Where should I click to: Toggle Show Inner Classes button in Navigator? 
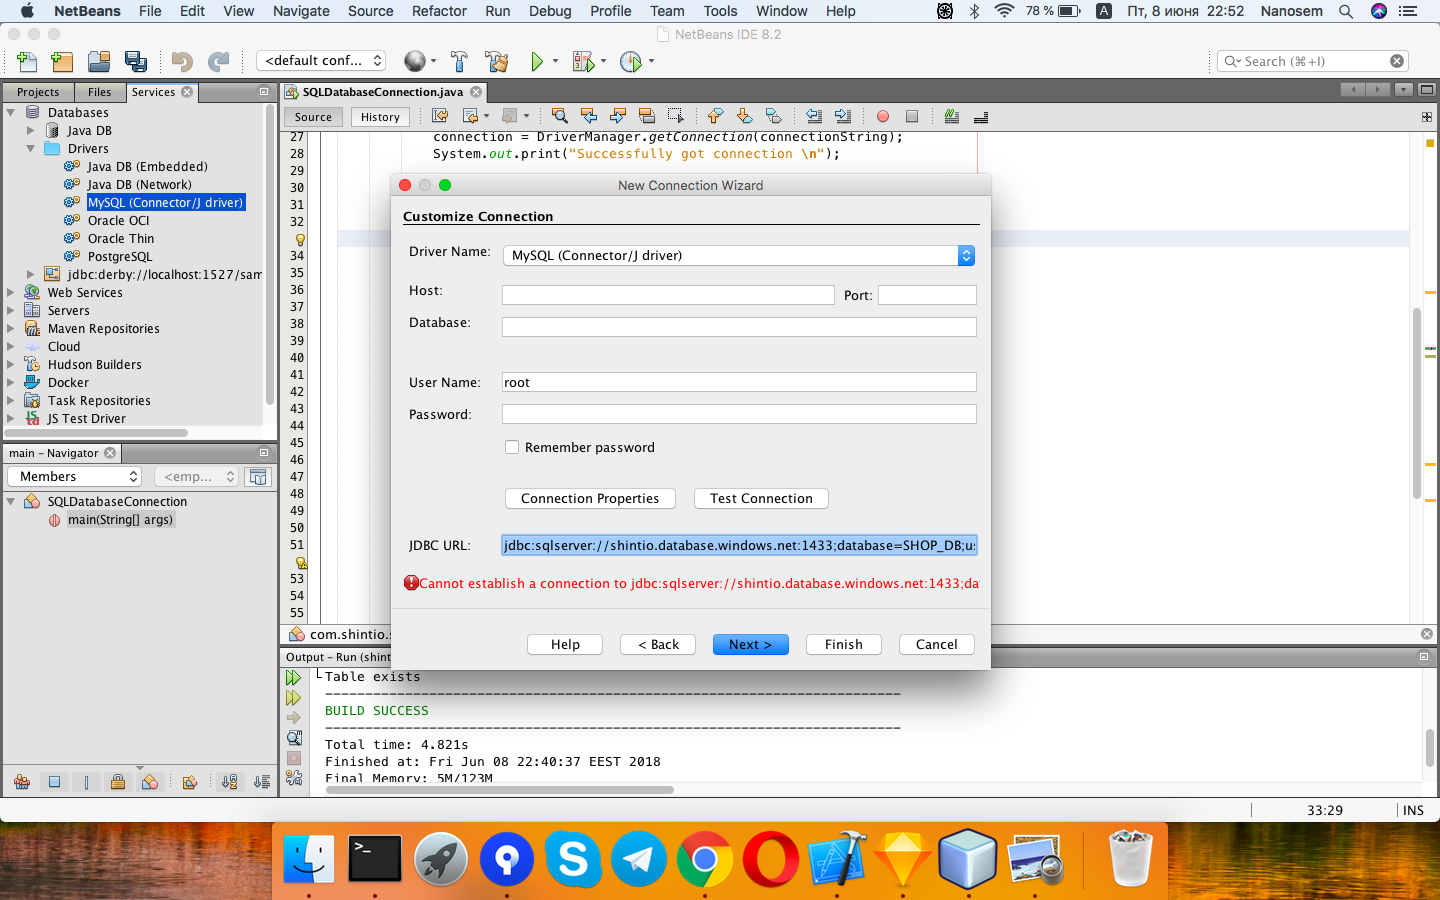click(x=150, y=782)
